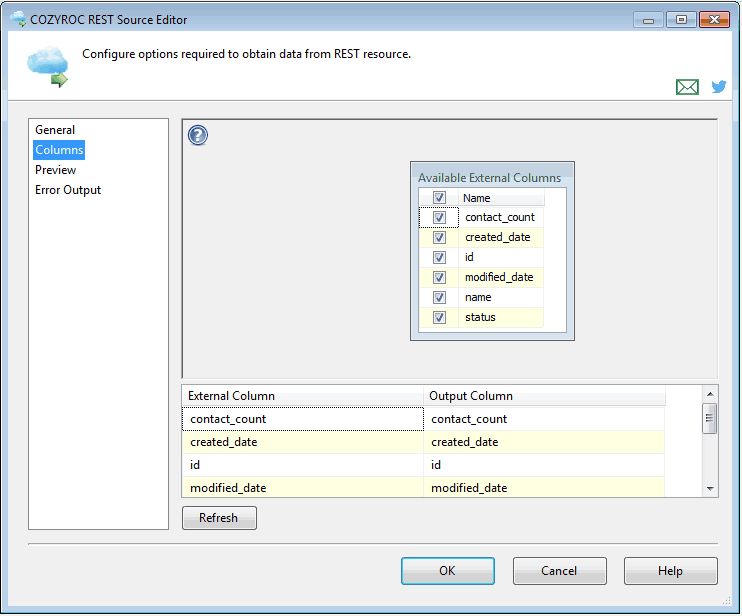The height and width of the screenshot is (616, 742).
Task: Toggle the id column checkbox
Action: tap(439, 257)
